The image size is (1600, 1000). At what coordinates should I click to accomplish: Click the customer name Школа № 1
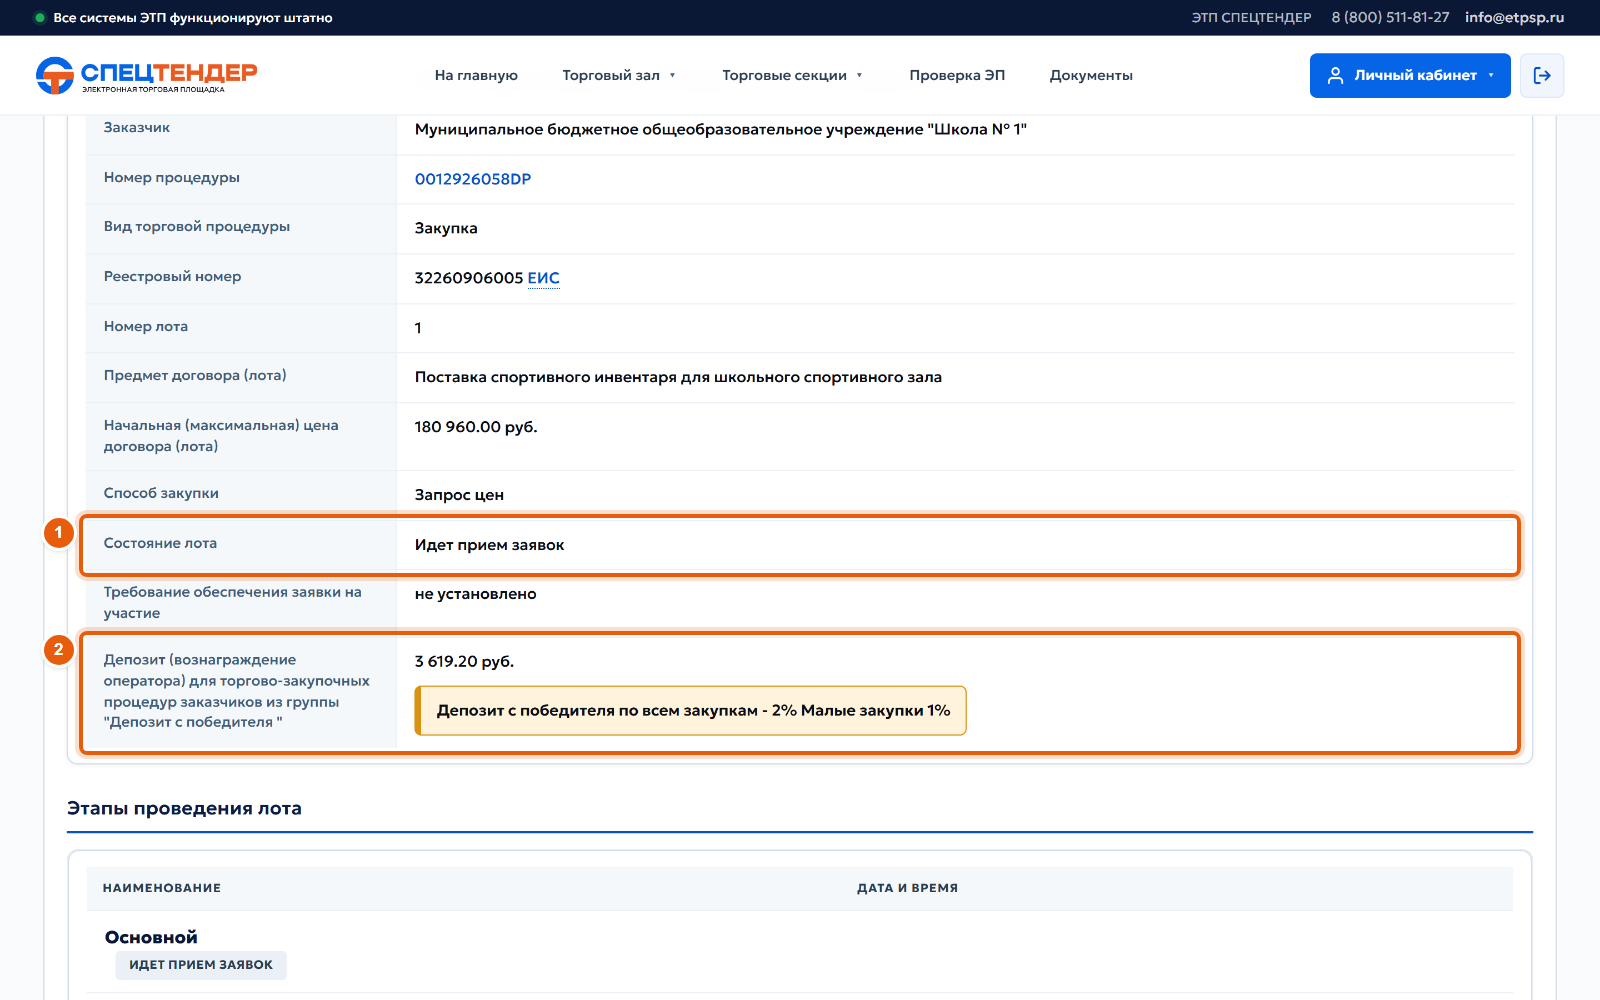tap(720, 129)
